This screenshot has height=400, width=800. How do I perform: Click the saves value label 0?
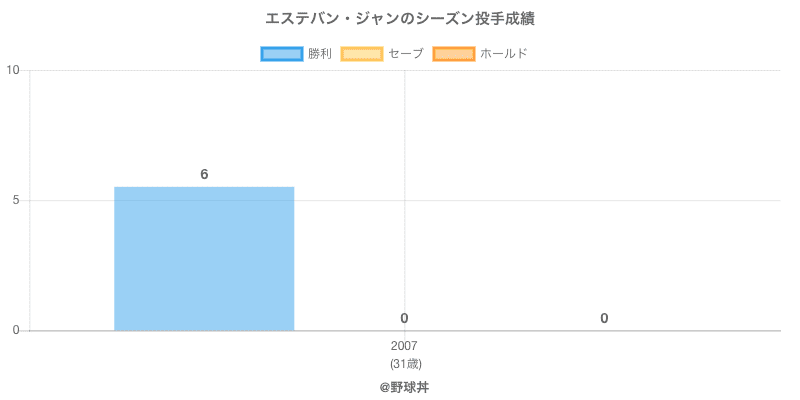pyautogui.click(x=404, y=318)
